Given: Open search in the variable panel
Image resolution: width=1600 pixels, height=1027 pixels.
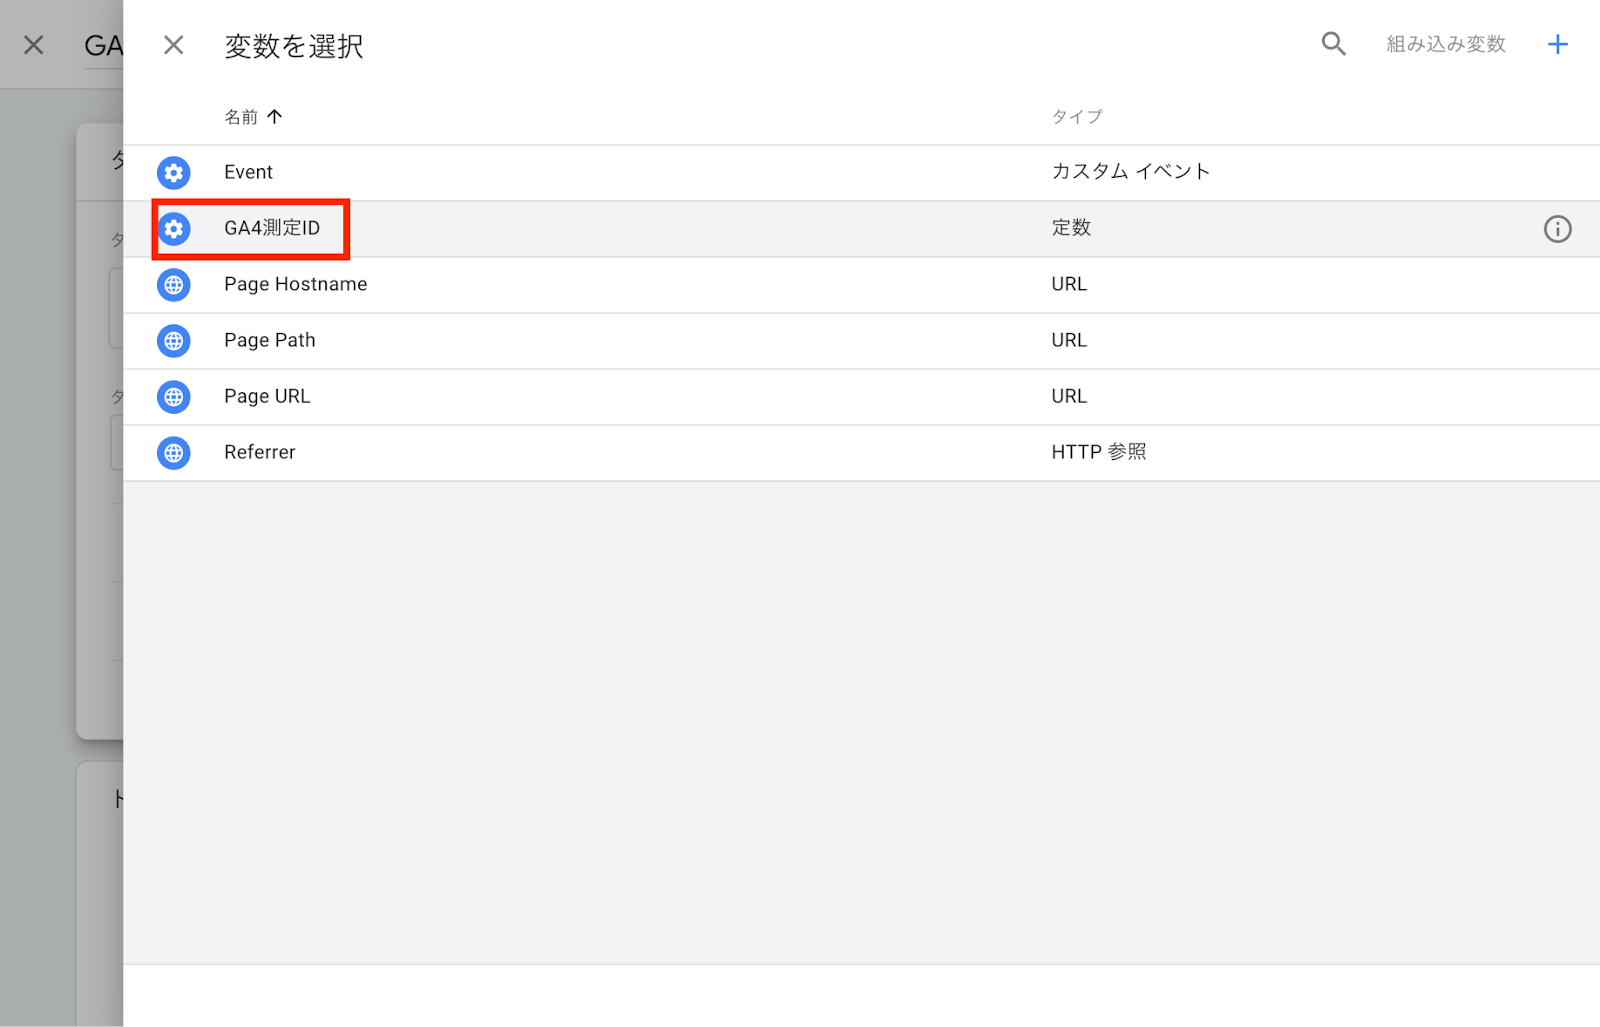Looking at the screenshot, I should click(x=1334, y=44).
